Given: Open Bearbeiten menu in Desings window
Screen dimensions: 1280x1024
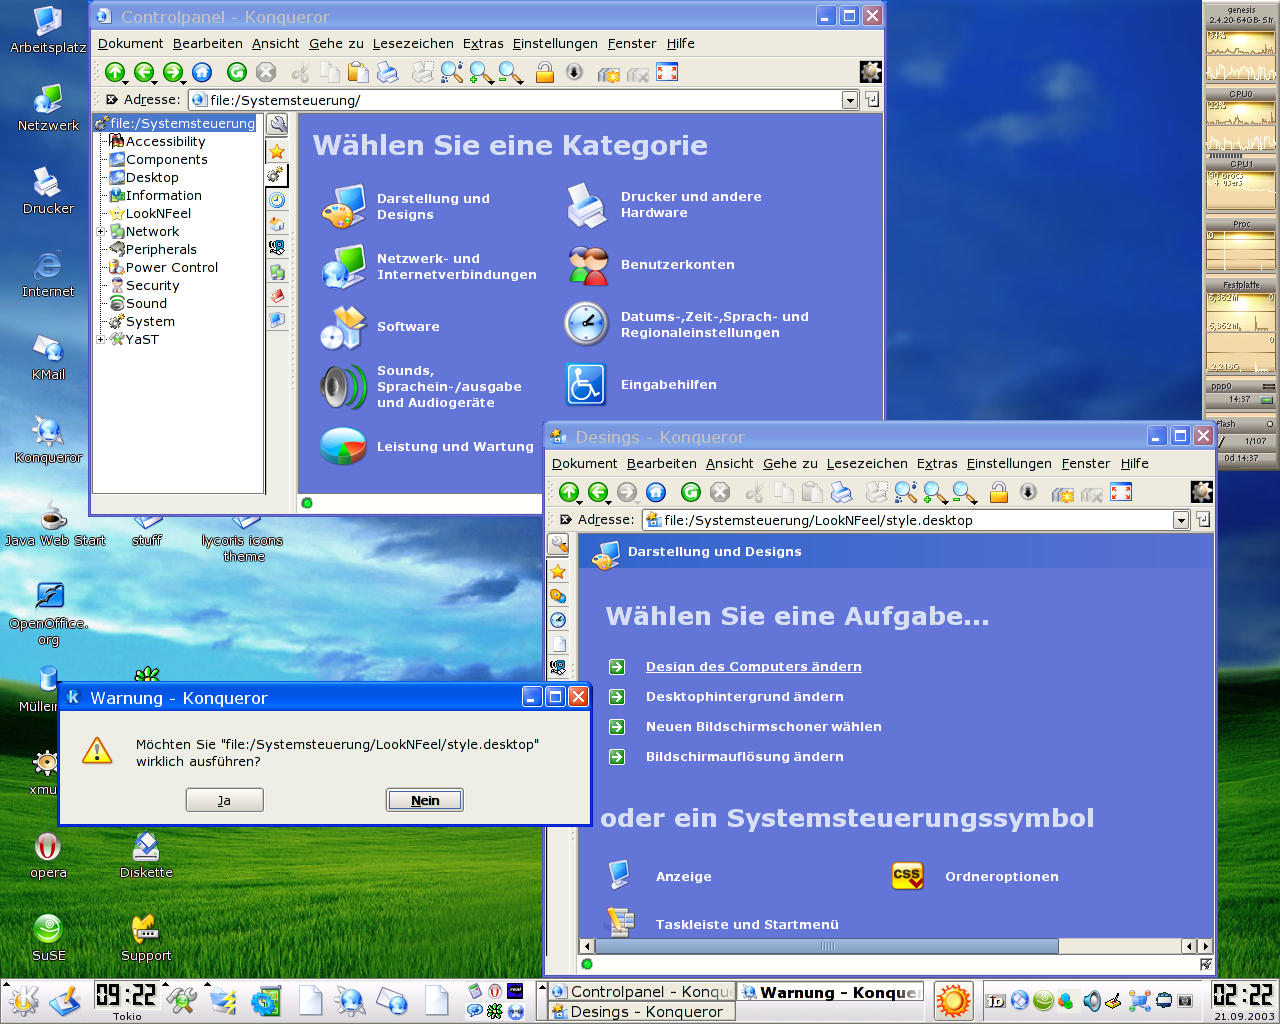Looking at the screenshot, I should click(x=662, y=464).
